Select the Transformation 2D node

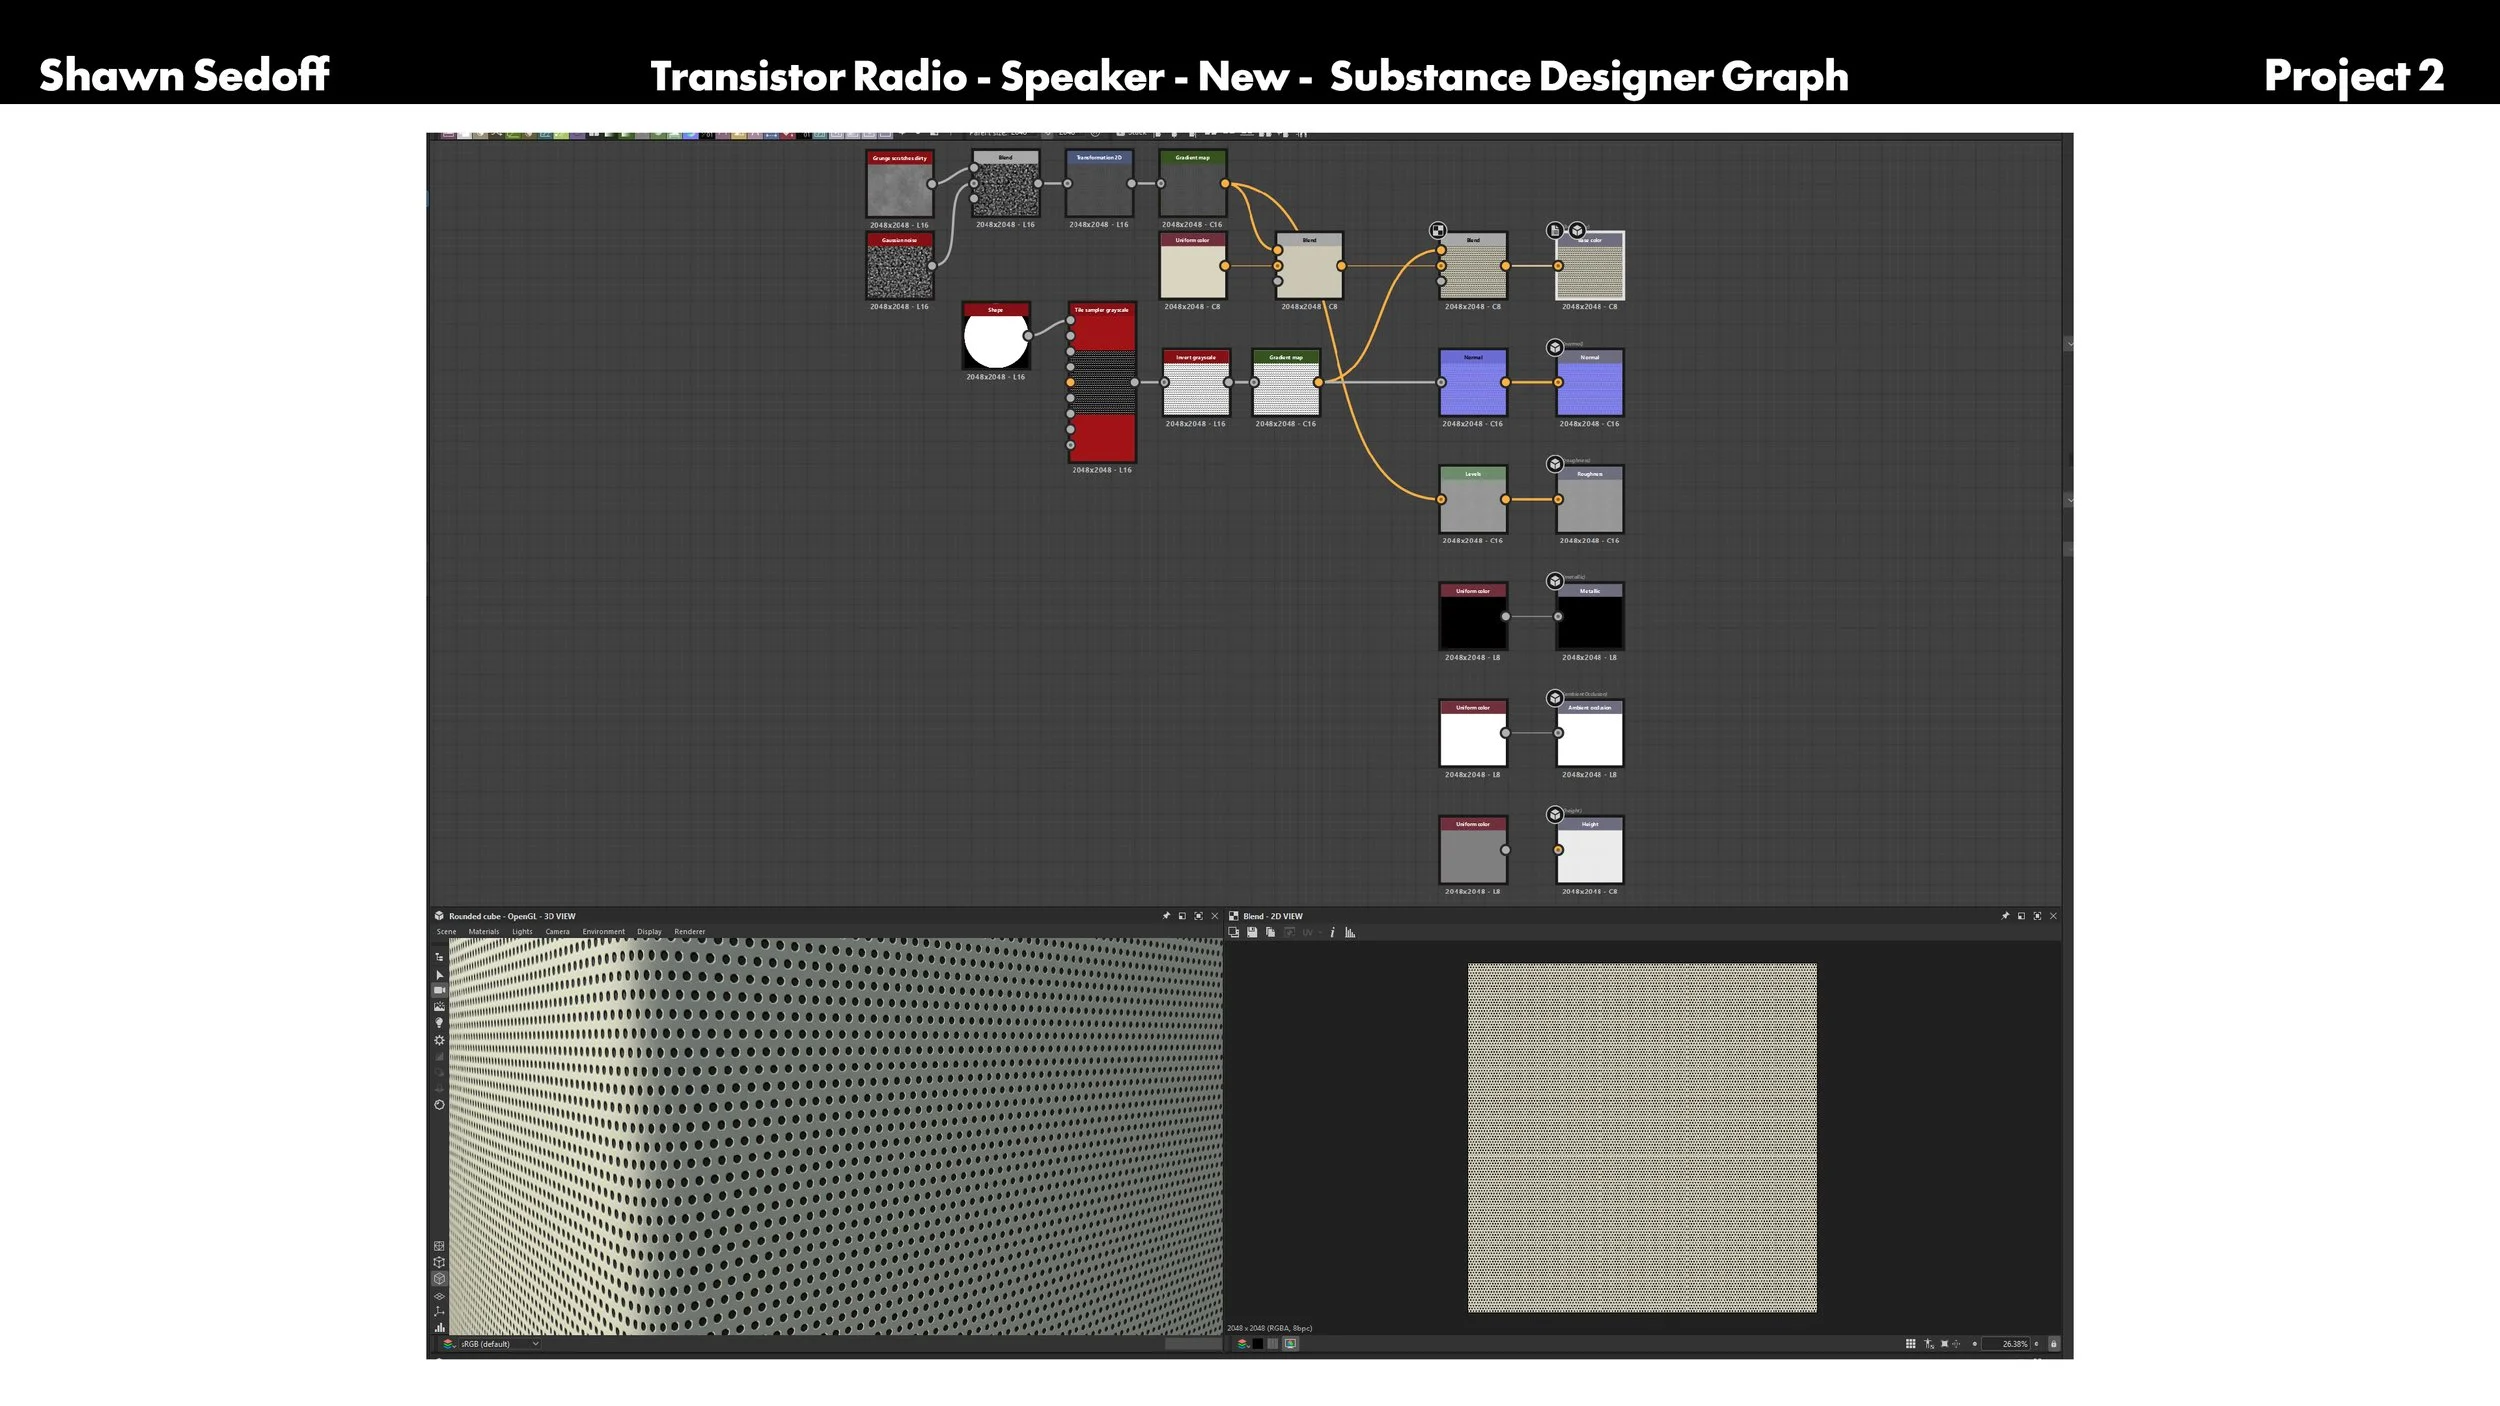[1100, 184]
